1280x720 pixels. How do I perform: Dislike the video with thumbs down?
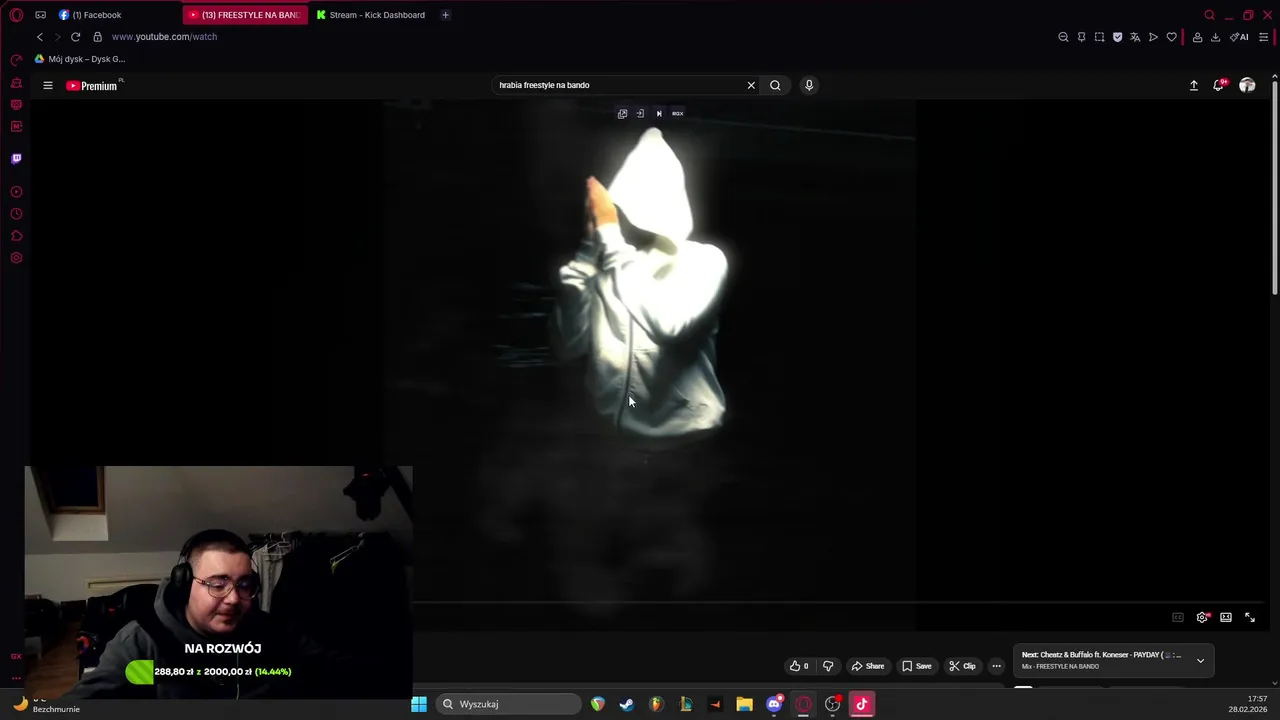point(828,666)
